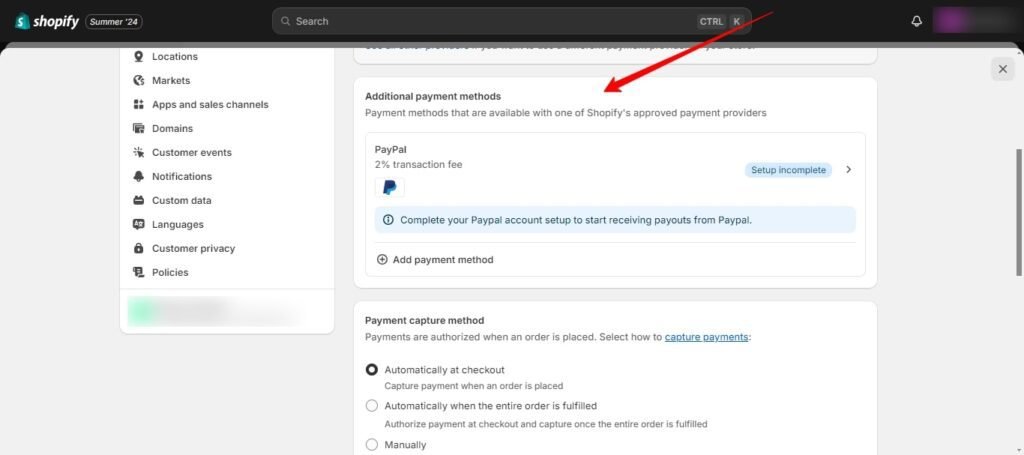This screenshot has height=455, width=1024.
Task: Click the Complete your Paypal account setup banner
Action: 615,220
